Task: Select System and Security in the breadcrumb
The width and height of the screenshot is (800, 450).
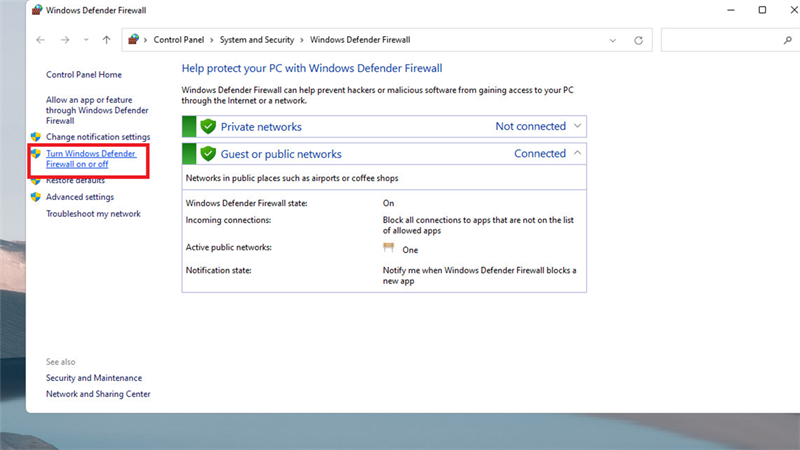Action: [x=257, y=40]
